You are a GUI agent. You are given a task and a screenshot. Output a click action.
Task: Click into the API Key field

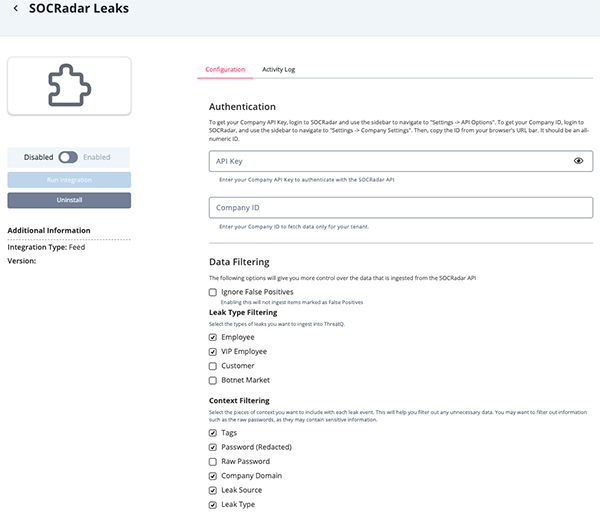[390, 161]
